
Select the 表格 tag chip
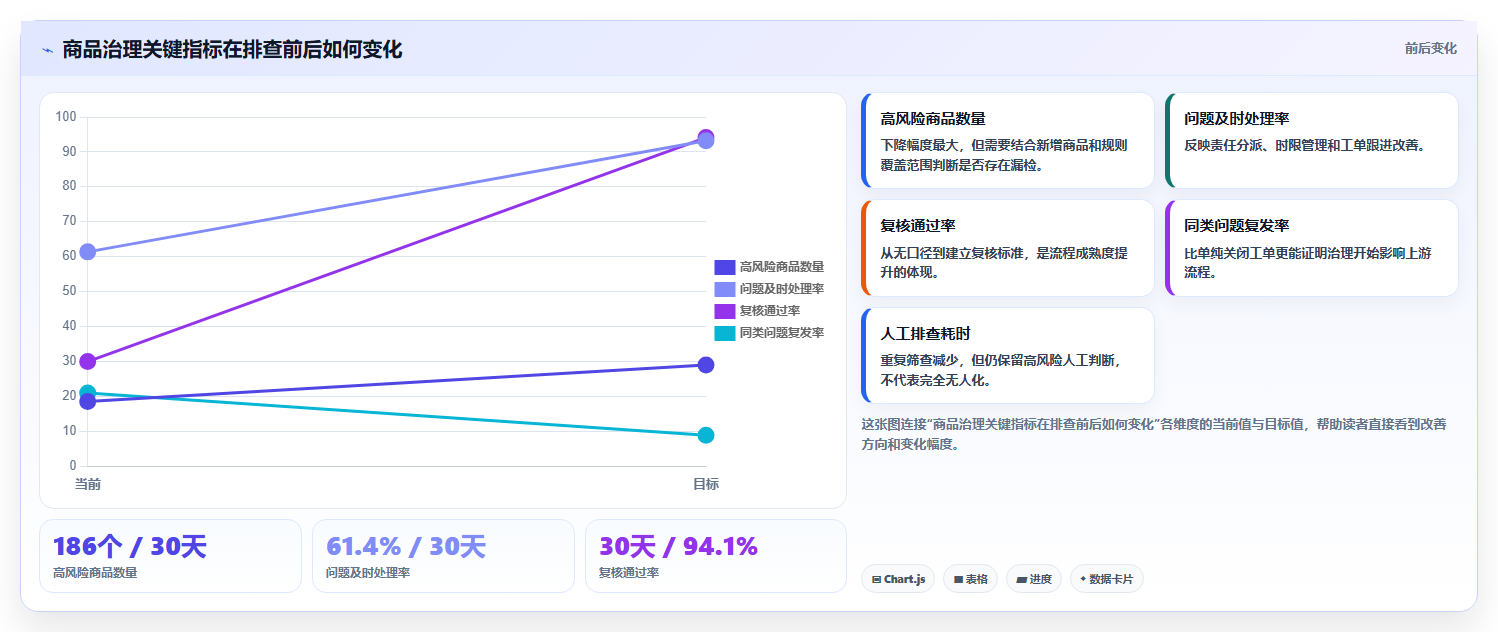(x=970, y=579)
